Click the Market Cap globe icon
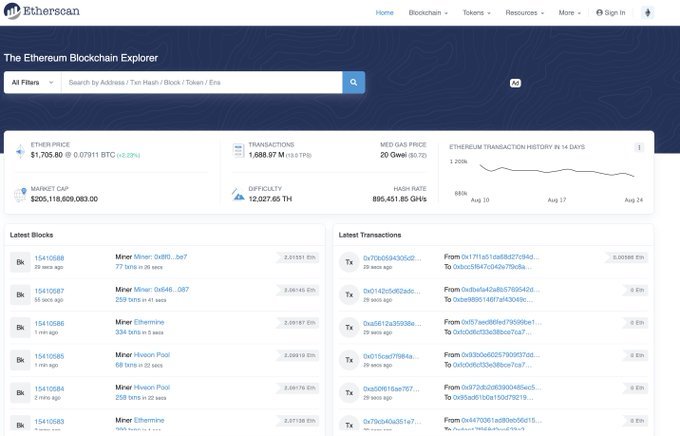Viewport: 680px width, 436px height. [x=20, y=195]
